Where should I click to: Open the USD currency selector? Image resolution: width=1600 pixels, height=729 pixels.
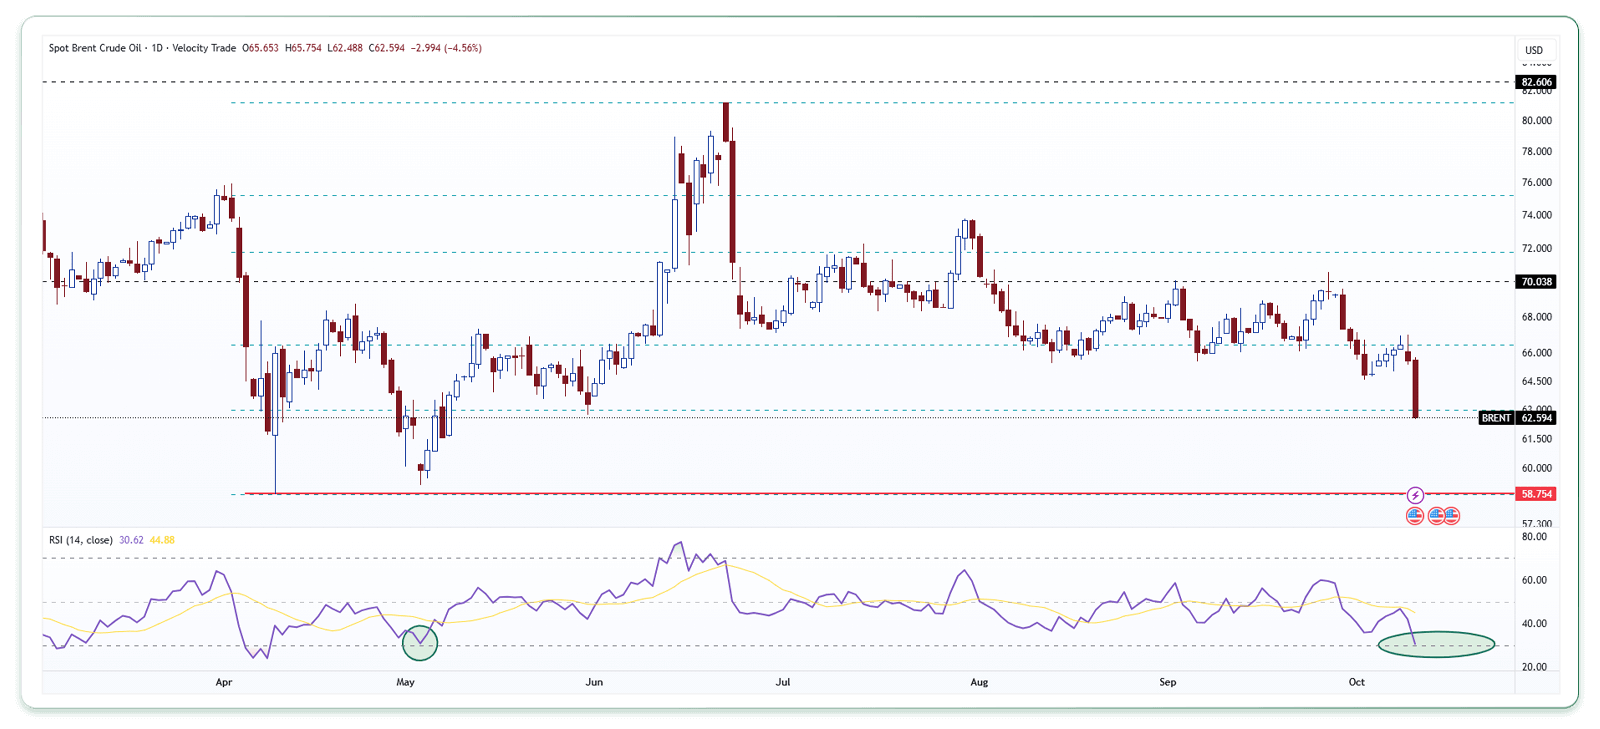[1534, 50]
